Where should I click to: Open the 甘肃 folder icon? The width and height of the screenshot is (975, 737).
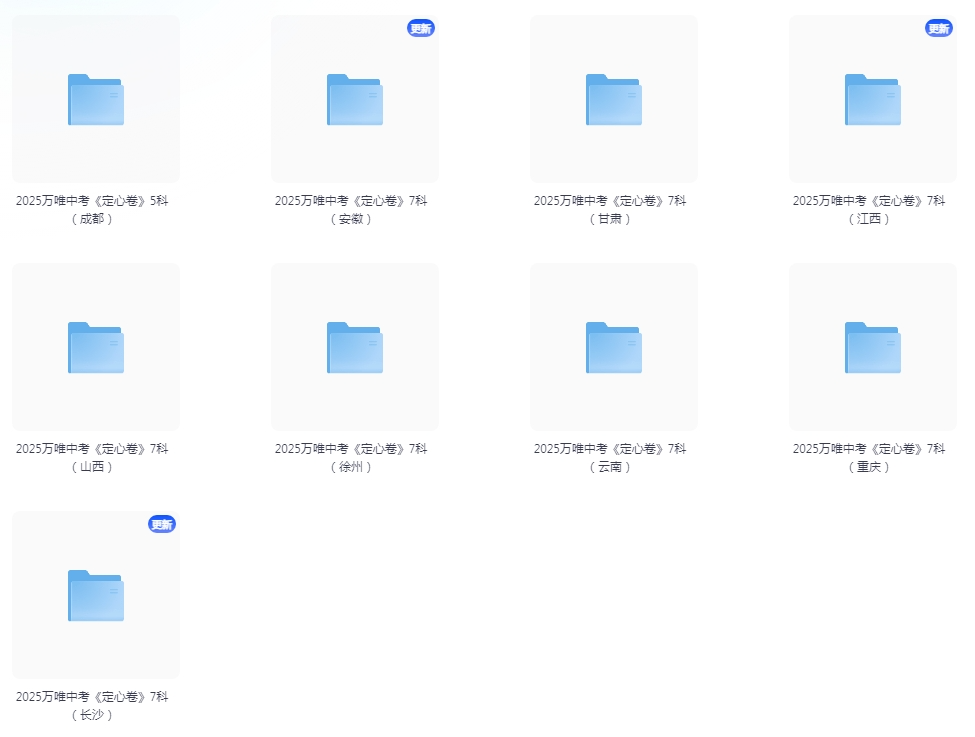click(x=614, y=100)
